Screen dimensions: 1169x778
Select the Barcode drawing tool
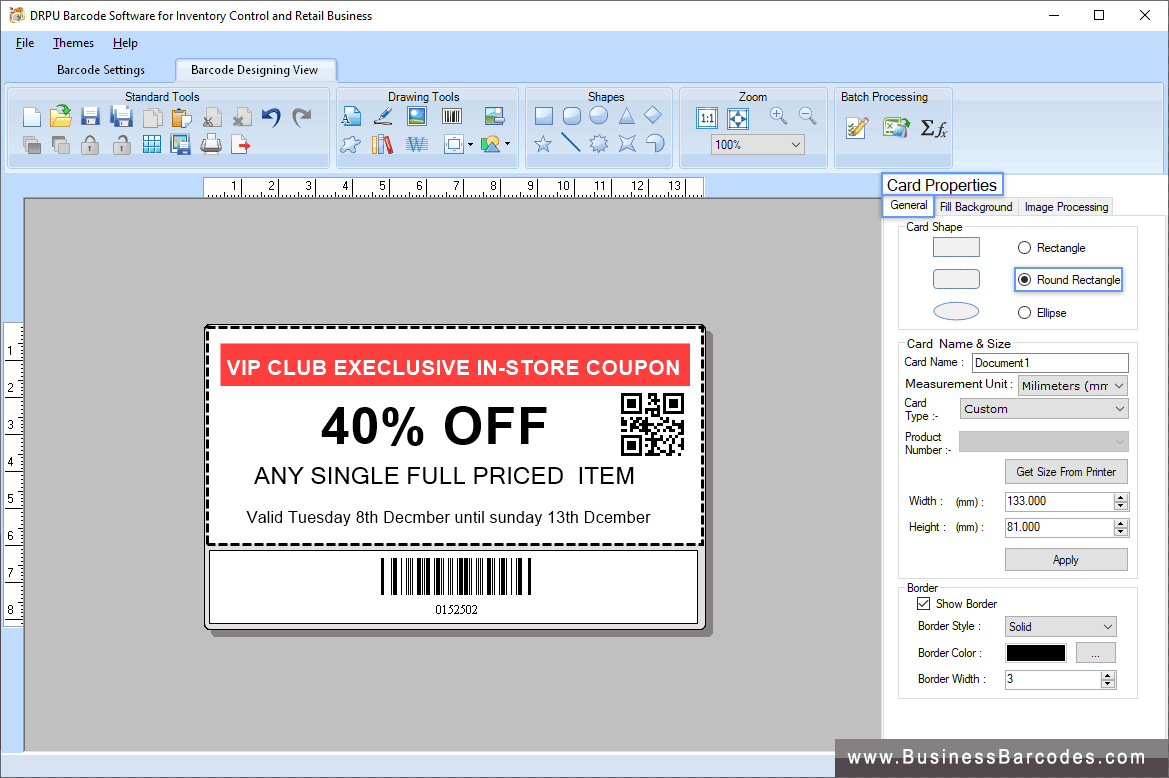tap(451, 115)
